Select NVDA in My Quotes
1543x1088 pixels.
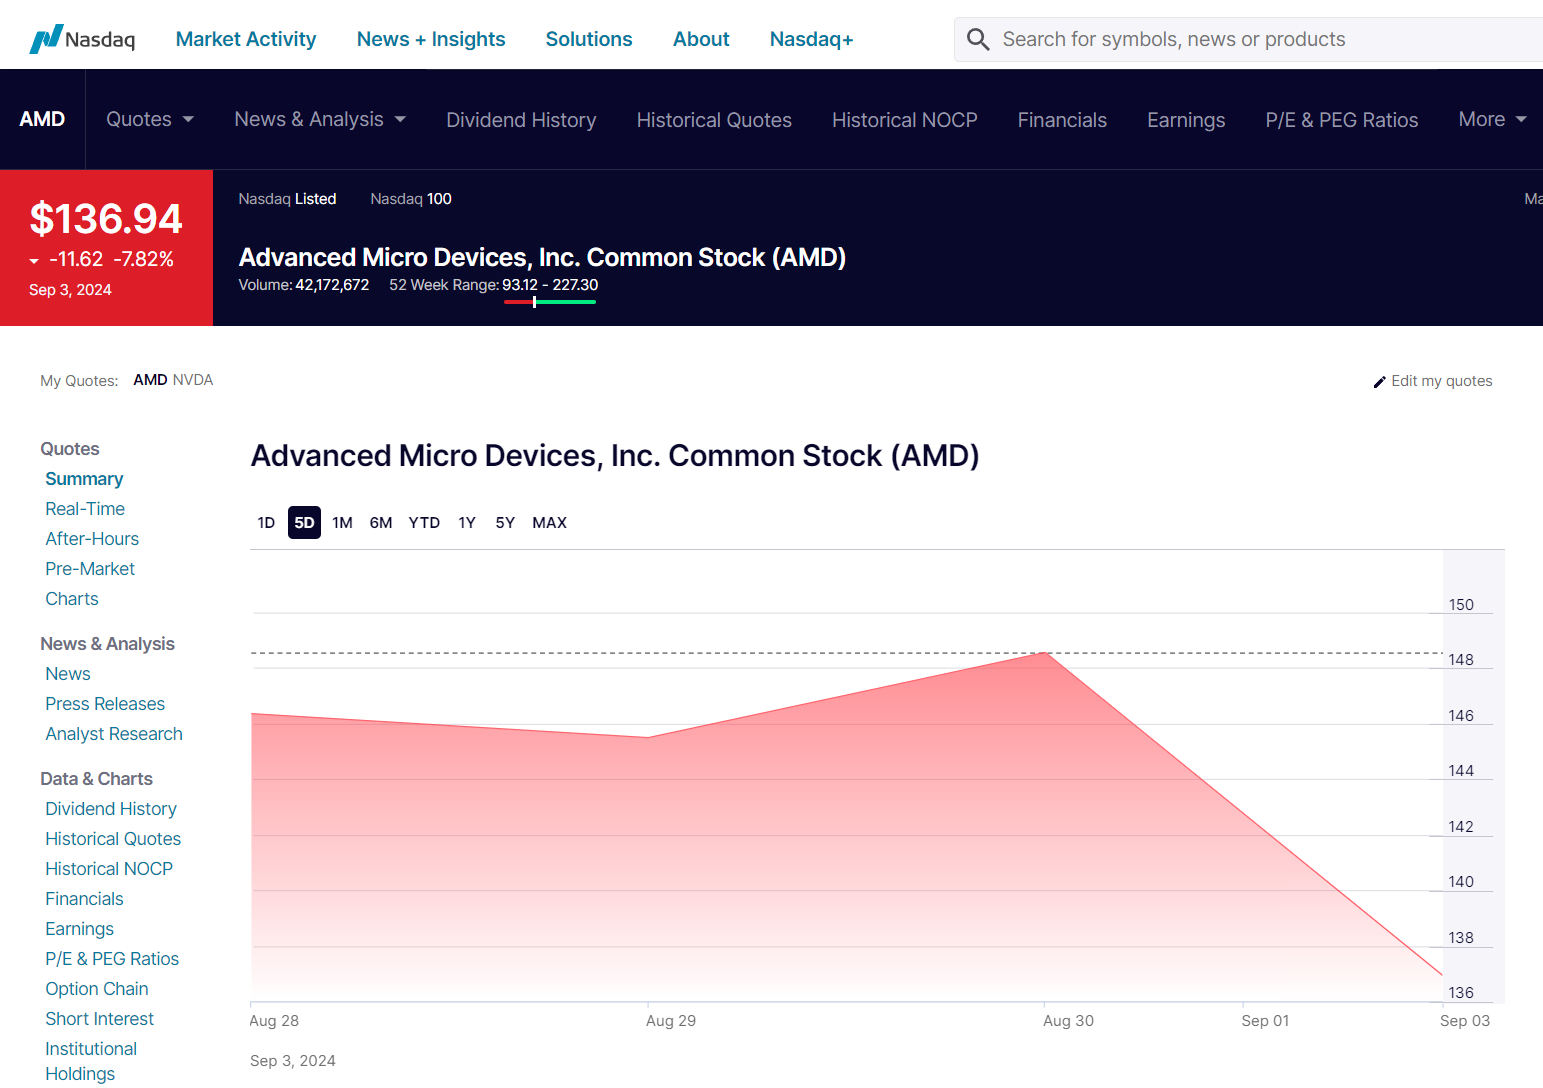pos(193,380)
